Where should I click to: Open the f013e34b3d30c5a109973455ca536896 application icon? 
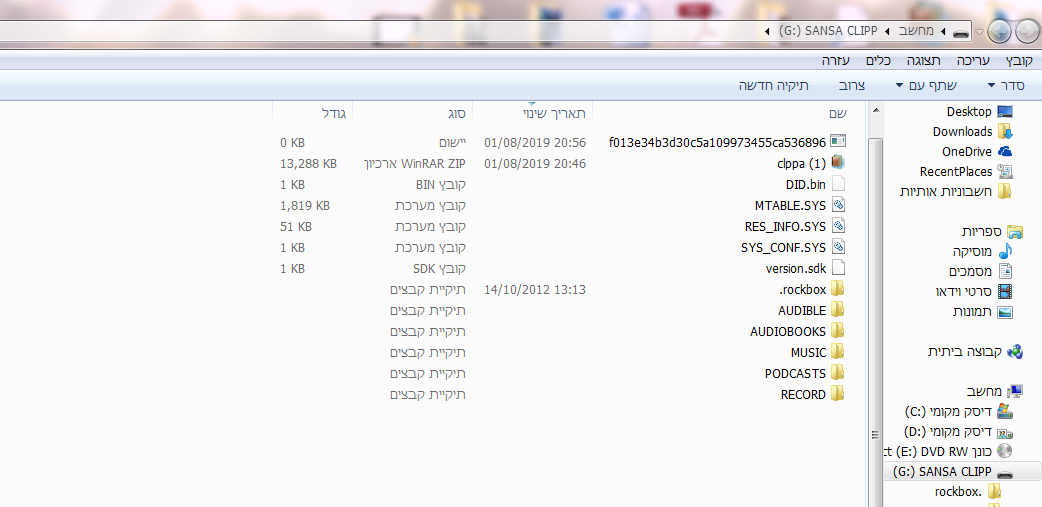tap(838, 142)
